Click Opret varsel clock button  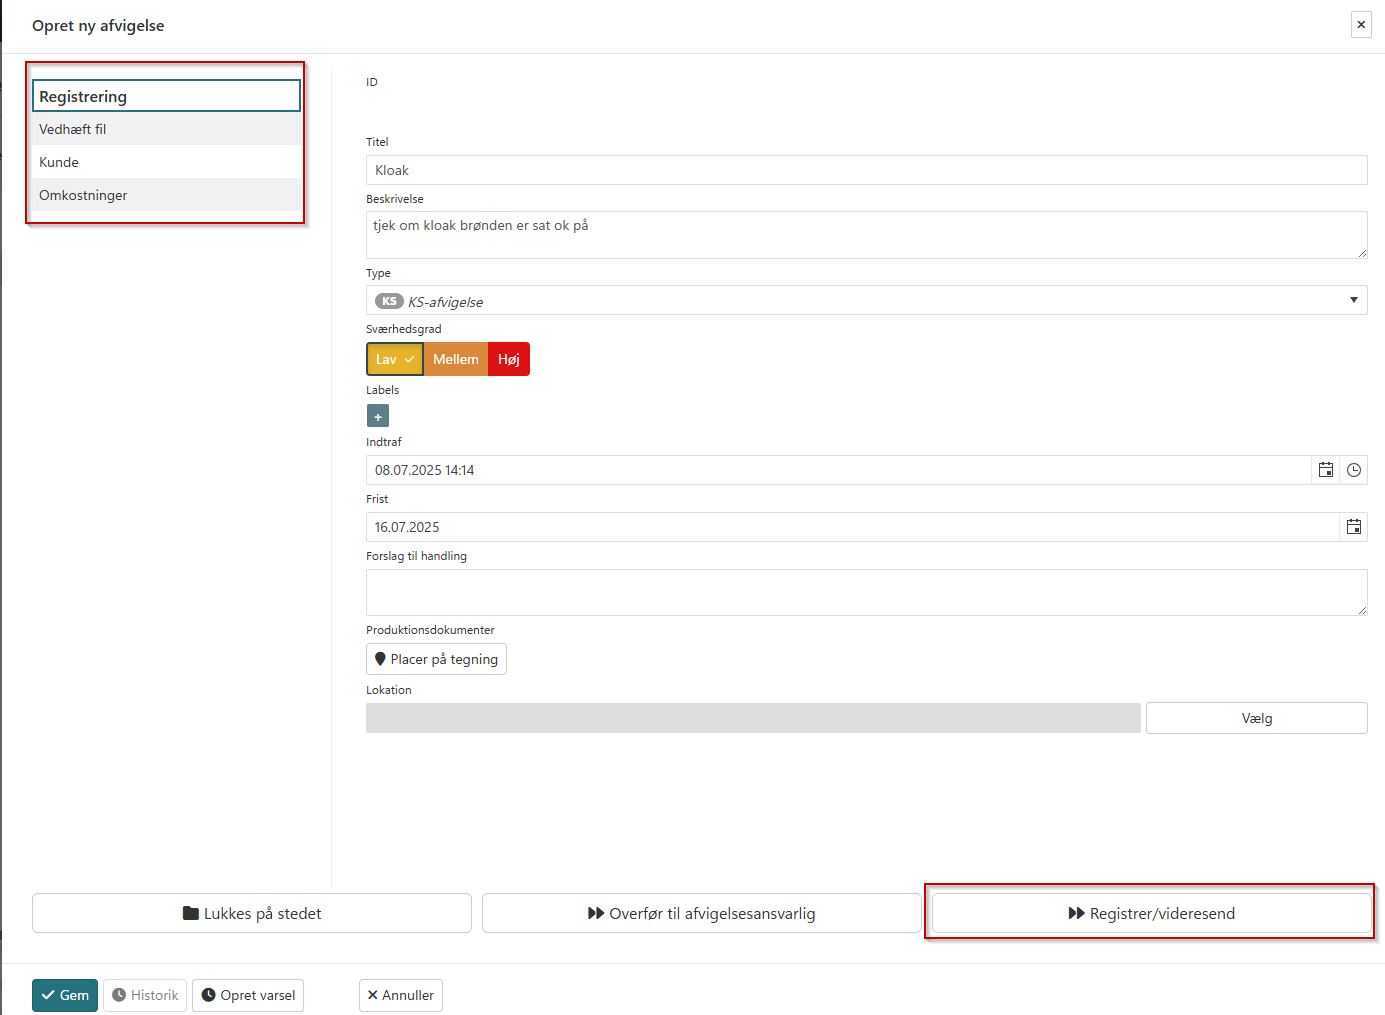[x=248, y=995]
